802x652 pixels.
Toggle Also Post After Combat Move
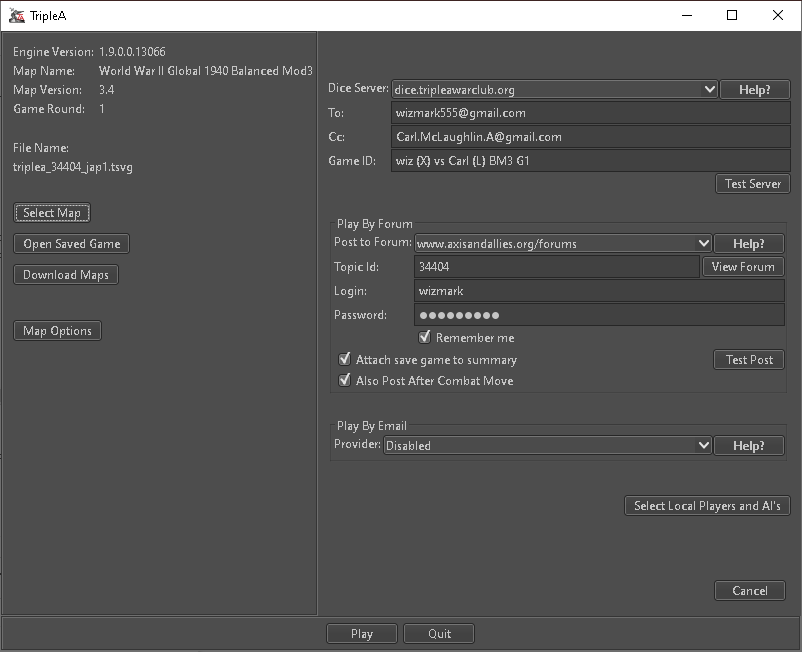pos(345,380)
